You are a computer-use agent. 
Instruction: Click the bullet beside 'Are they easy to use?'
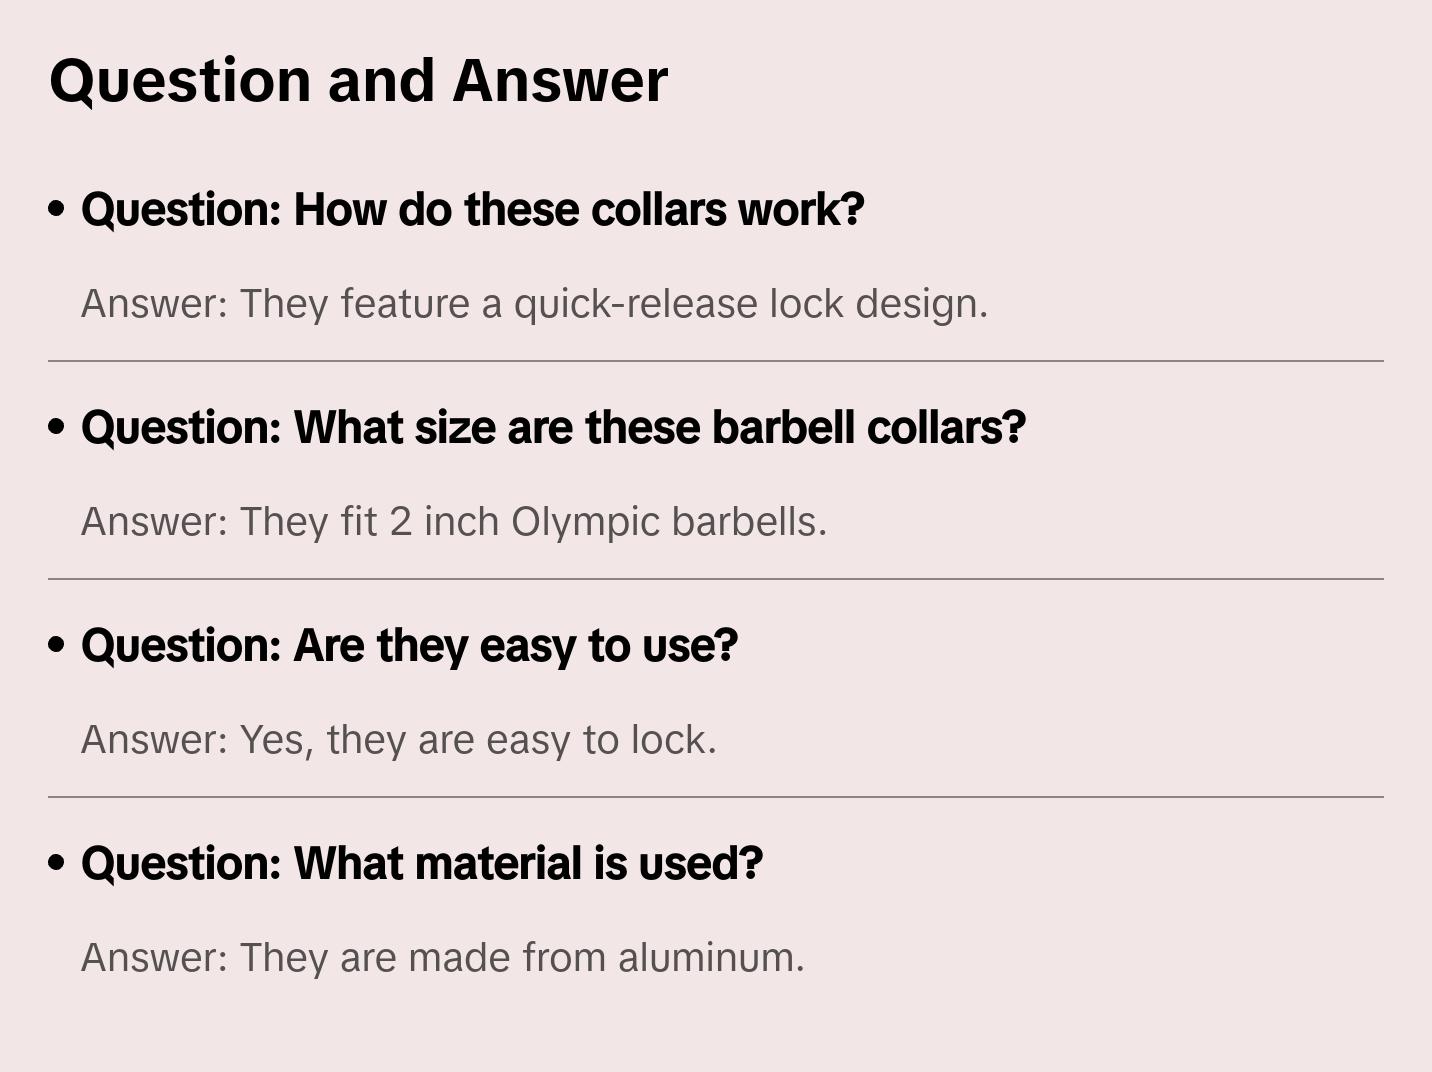click(57, 645)
